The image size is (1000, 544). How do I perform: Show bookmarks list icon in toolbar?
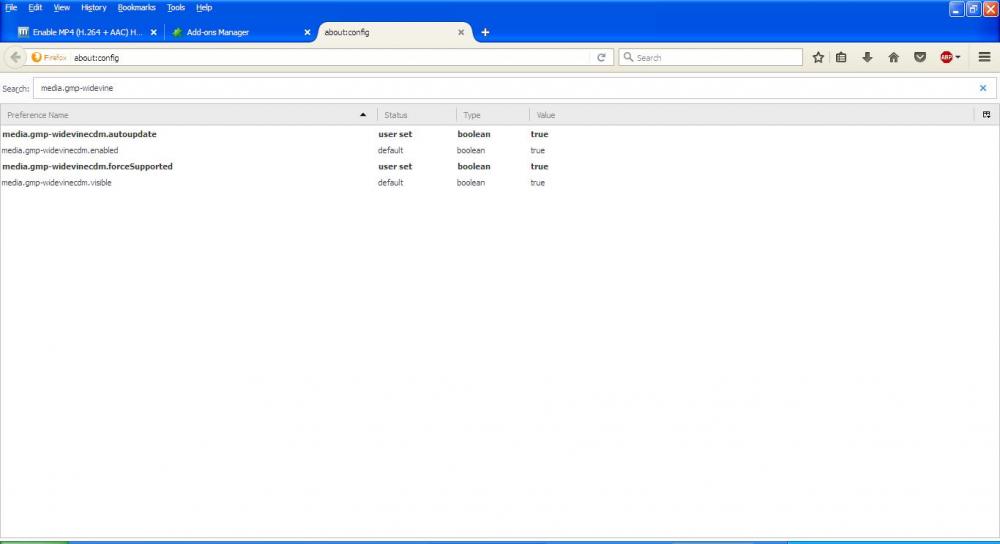pyautogui.click(x=841, y=57)
